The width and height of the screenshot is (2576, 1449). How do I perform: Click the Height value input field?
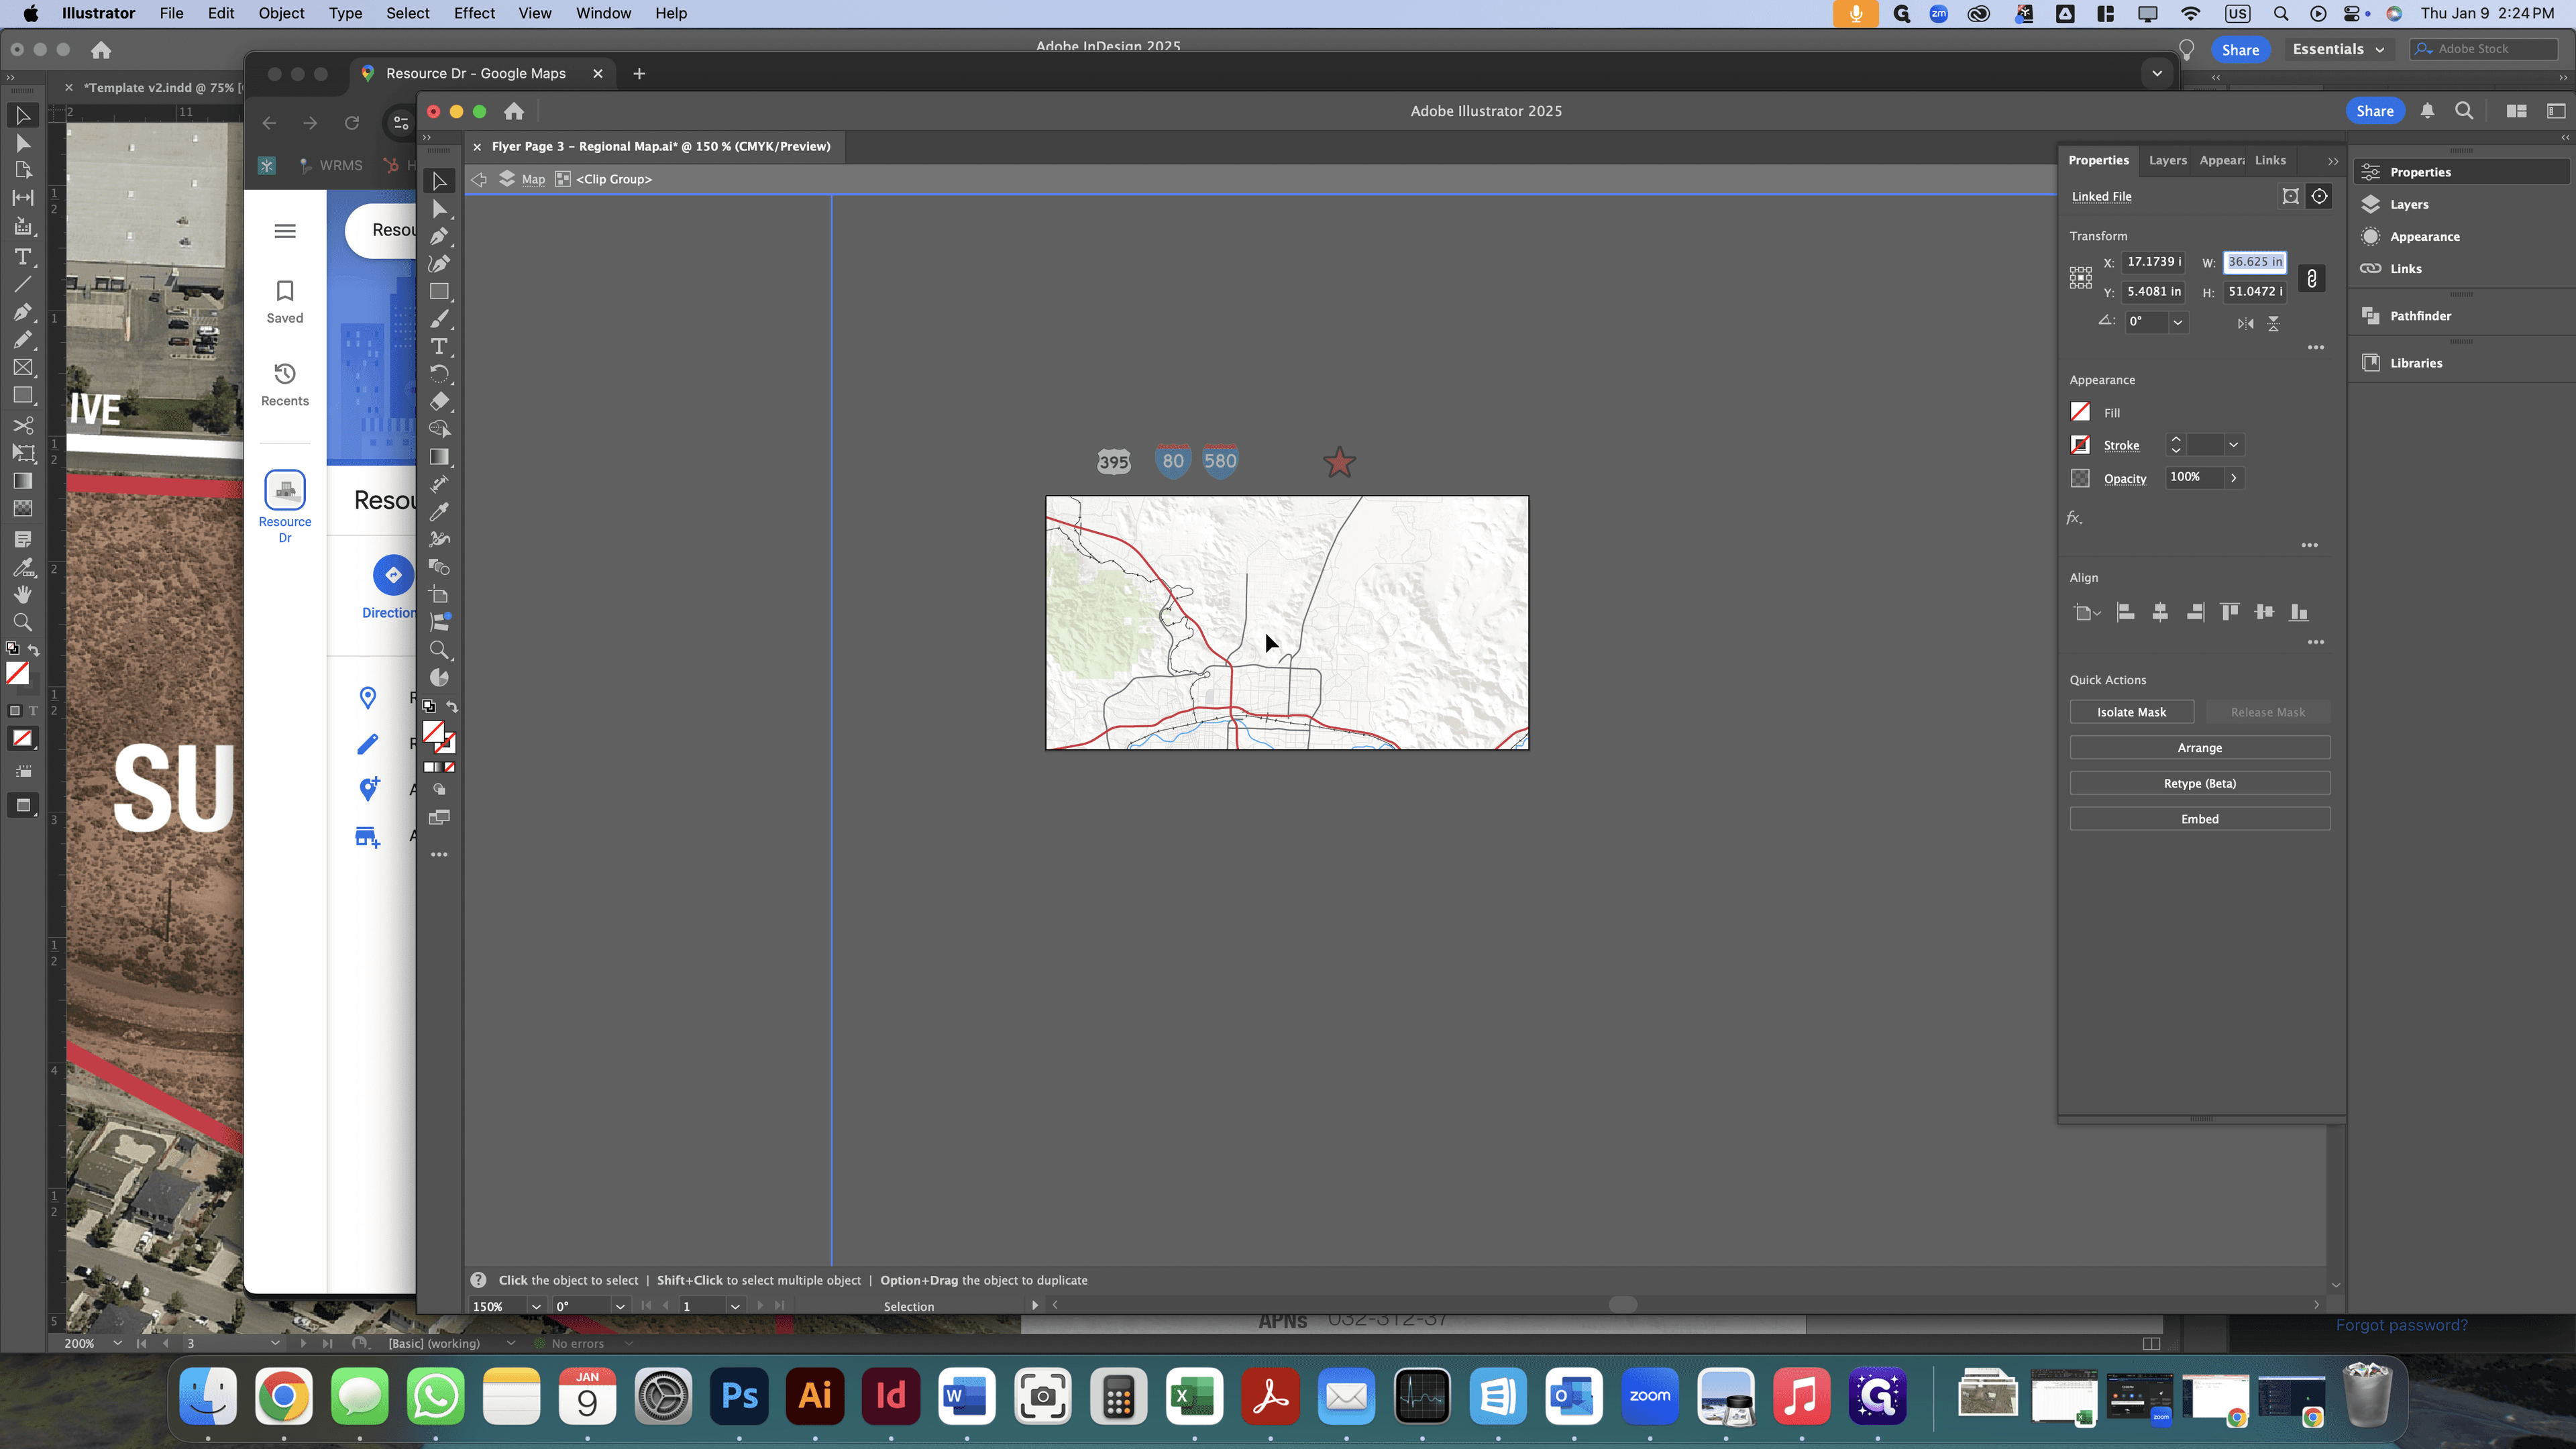coord(2255,292)
